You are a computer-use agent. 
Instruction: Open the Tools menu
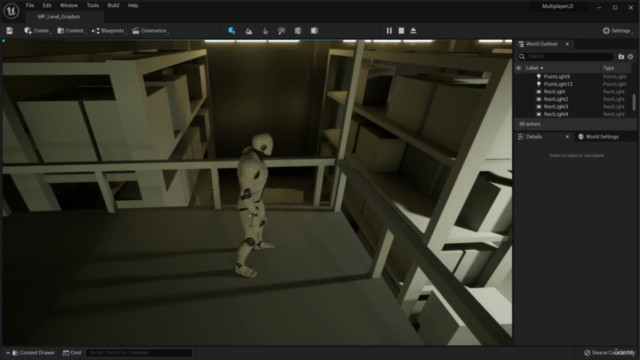click(93, 6)
